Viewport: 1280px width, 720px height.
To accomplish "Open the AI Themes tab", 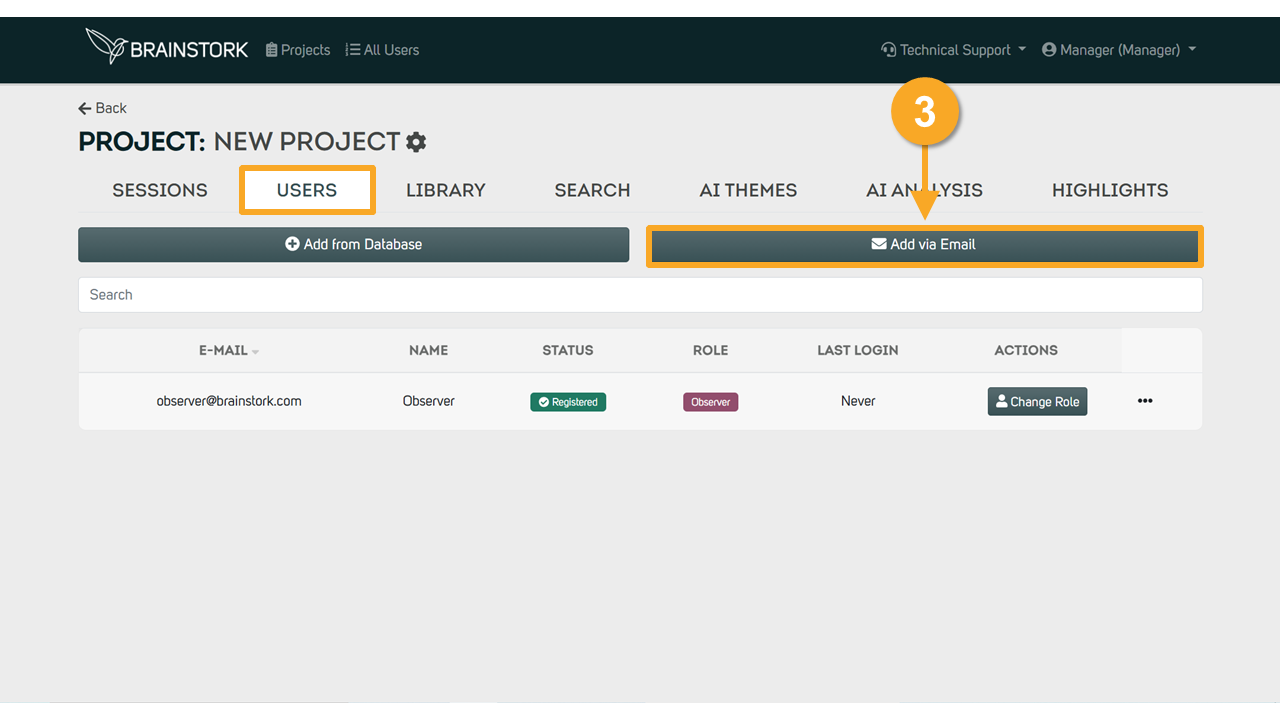I will click(748, 190).
